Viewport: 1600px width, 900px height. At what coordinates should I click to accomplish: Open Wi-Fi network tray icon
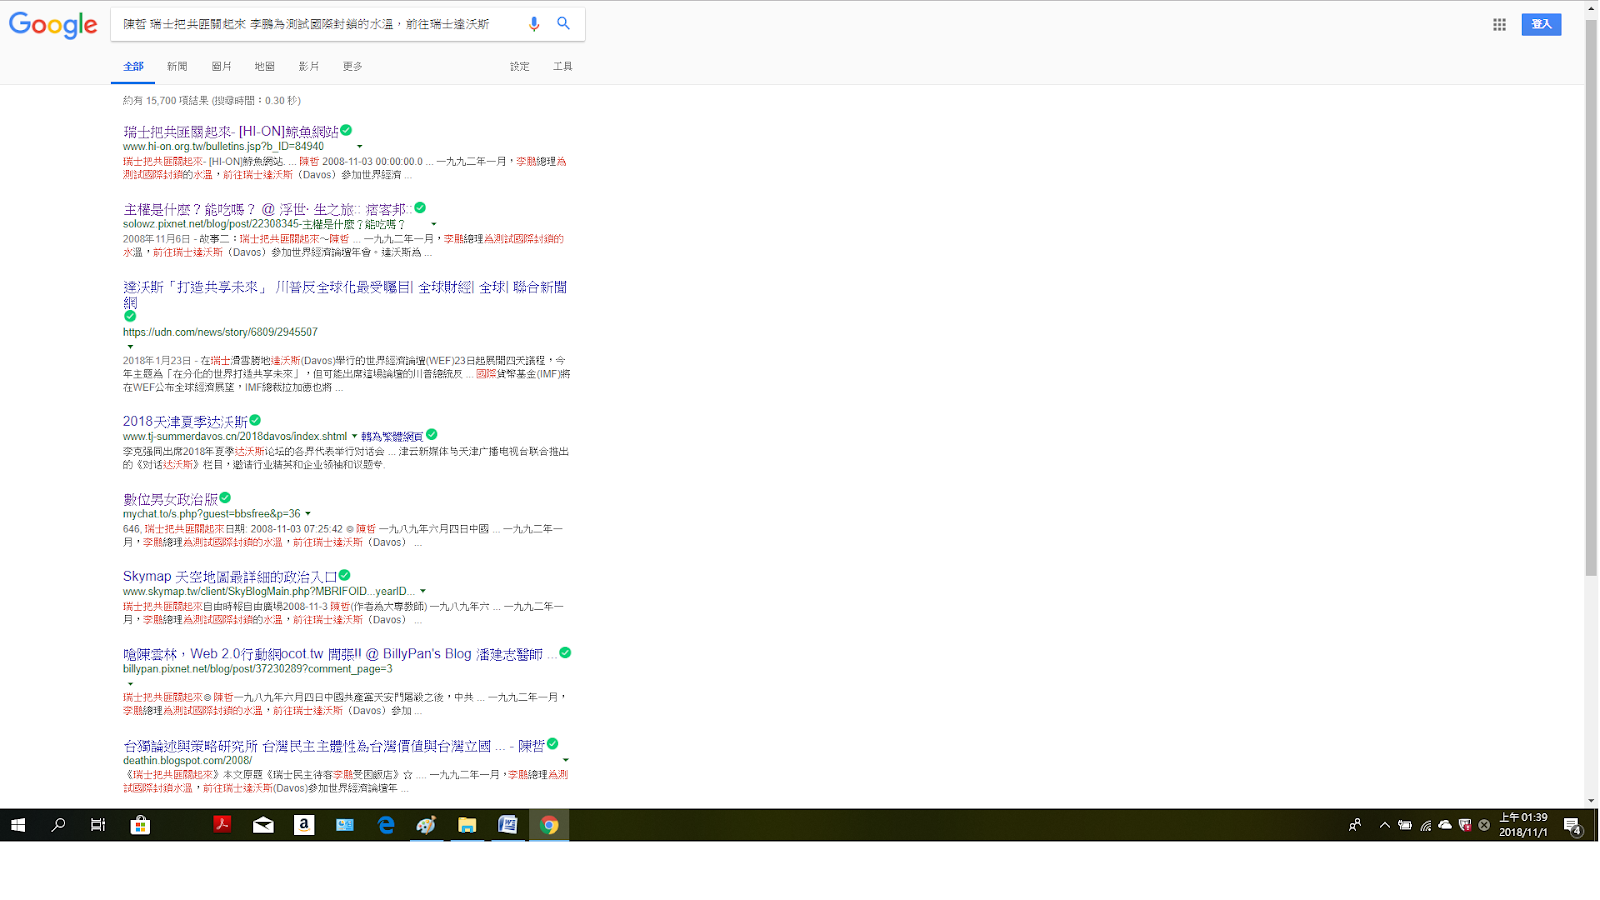1425,825
